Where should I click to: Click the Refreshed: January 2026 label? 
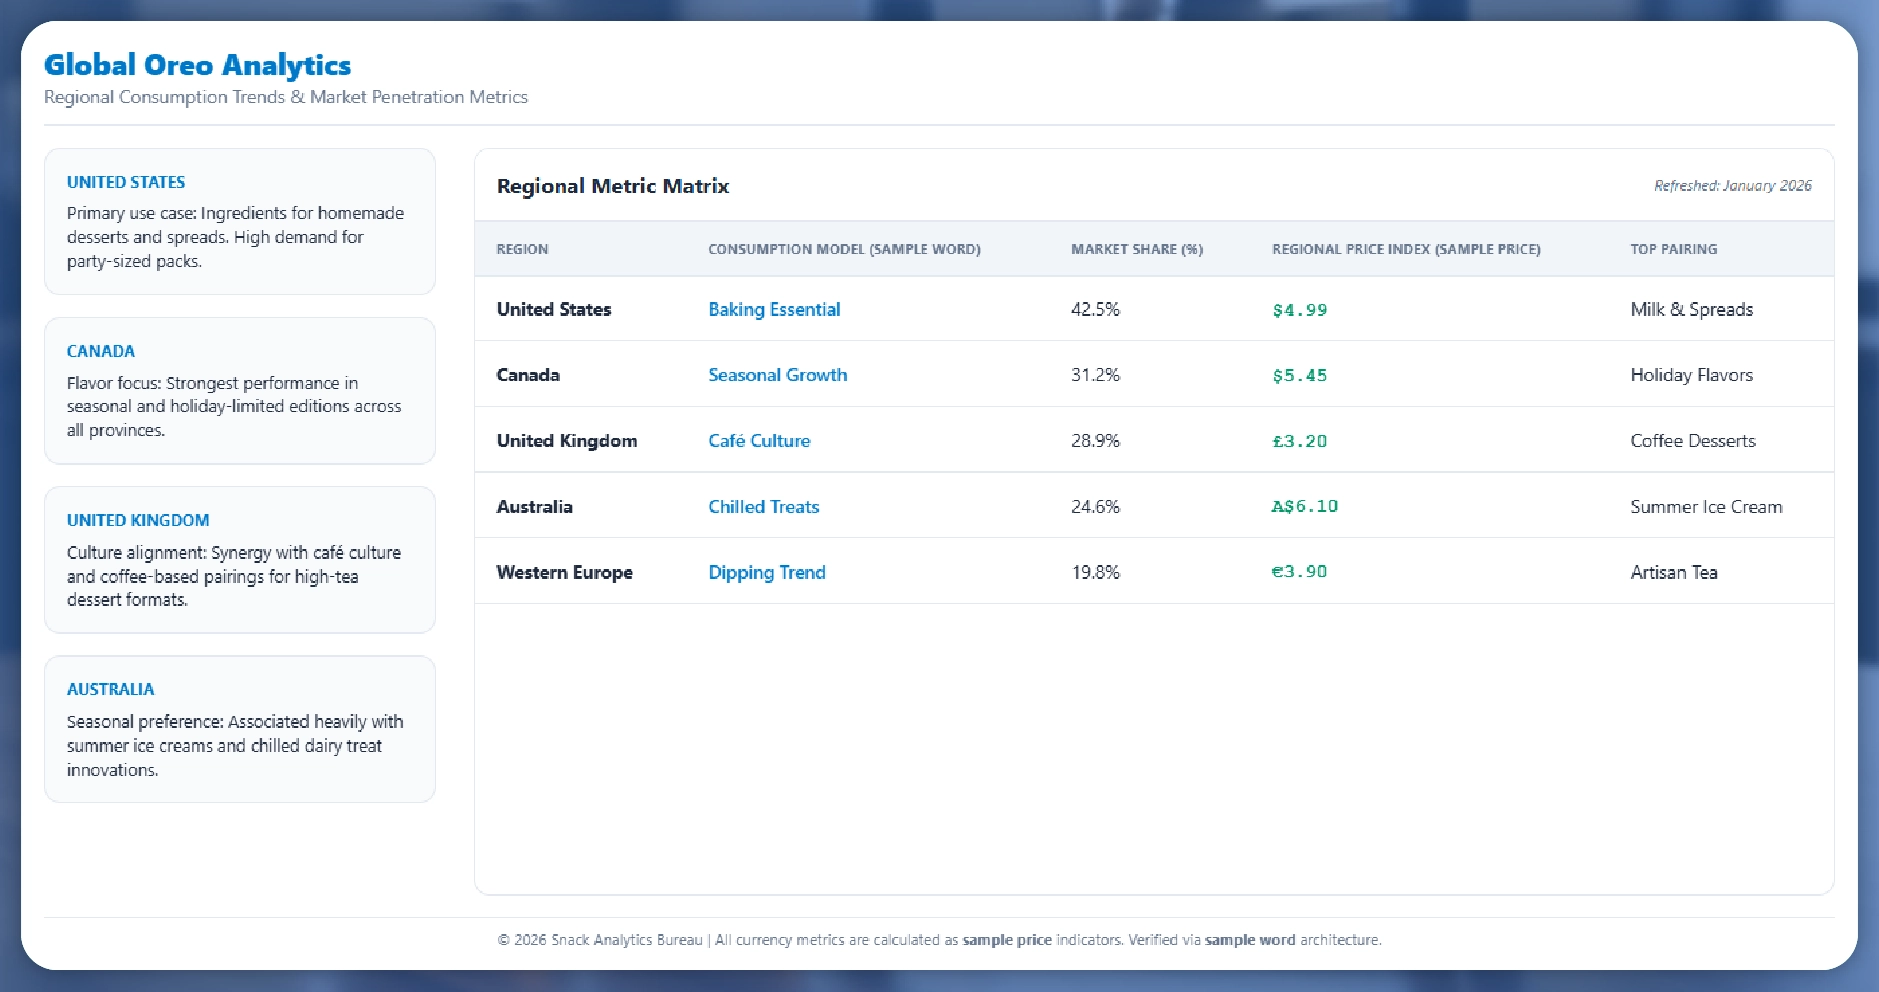1732,186
